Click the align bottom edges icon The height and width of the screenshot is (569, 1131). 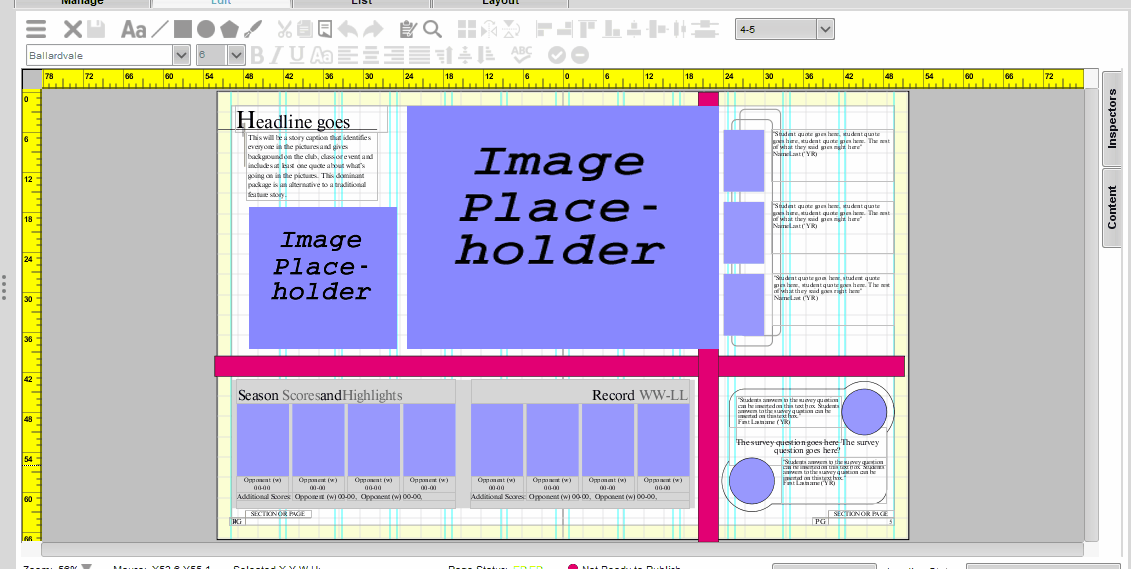coord(612,30)
